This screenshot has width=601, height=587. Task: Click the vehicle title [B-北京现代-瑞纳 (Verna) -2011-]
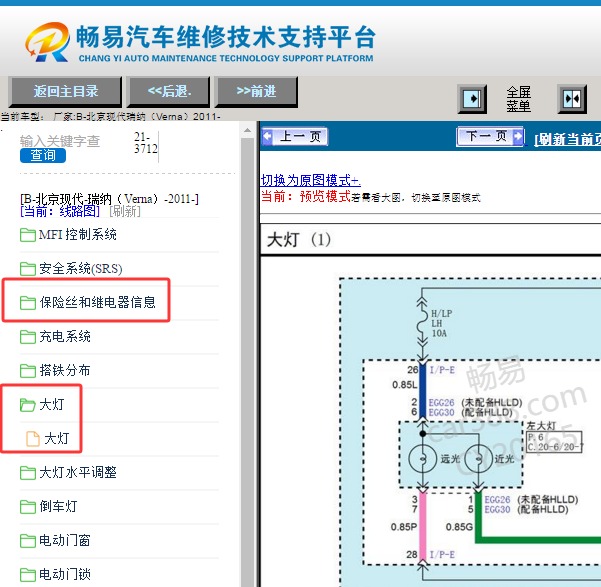click(x=109, y=199)
